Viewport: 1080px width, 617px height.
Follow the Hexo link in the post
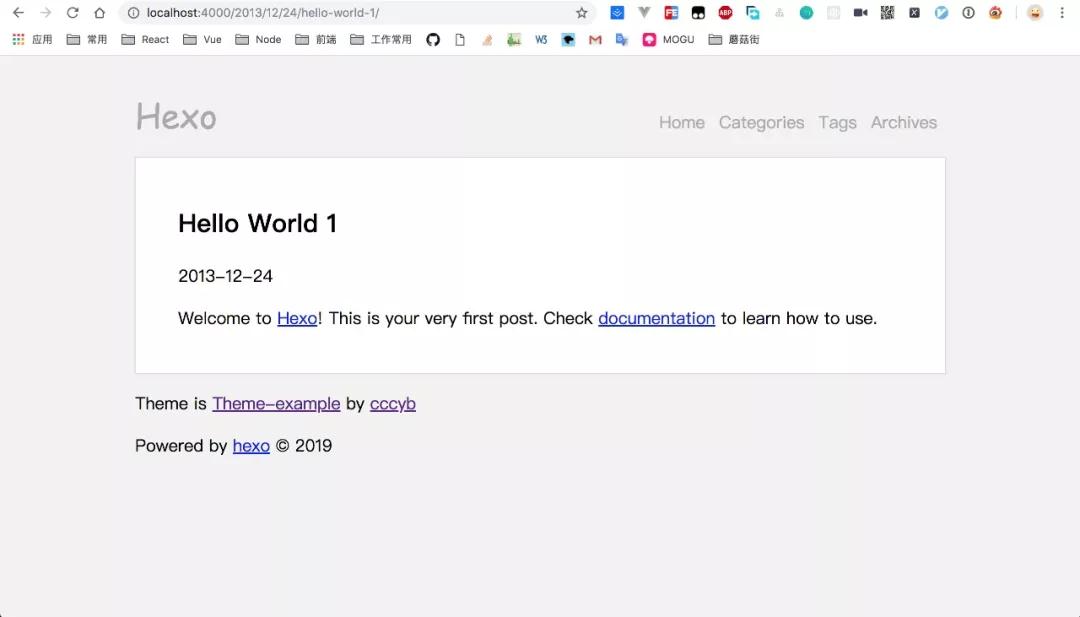click(297, 318)
